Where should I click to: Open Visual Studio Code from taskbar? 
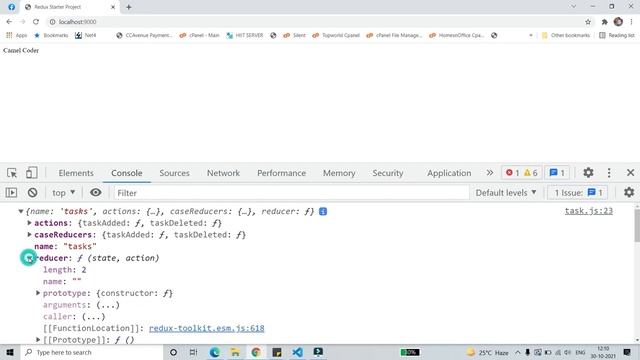pos(297,352)
